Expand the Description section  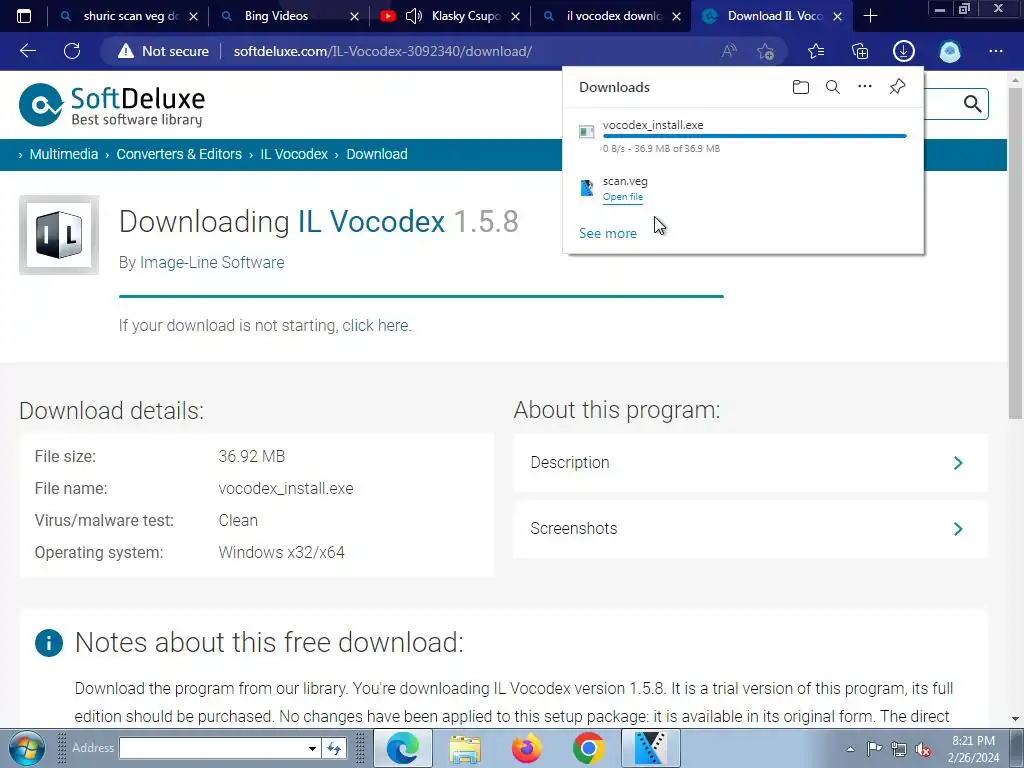coord(750,463)
